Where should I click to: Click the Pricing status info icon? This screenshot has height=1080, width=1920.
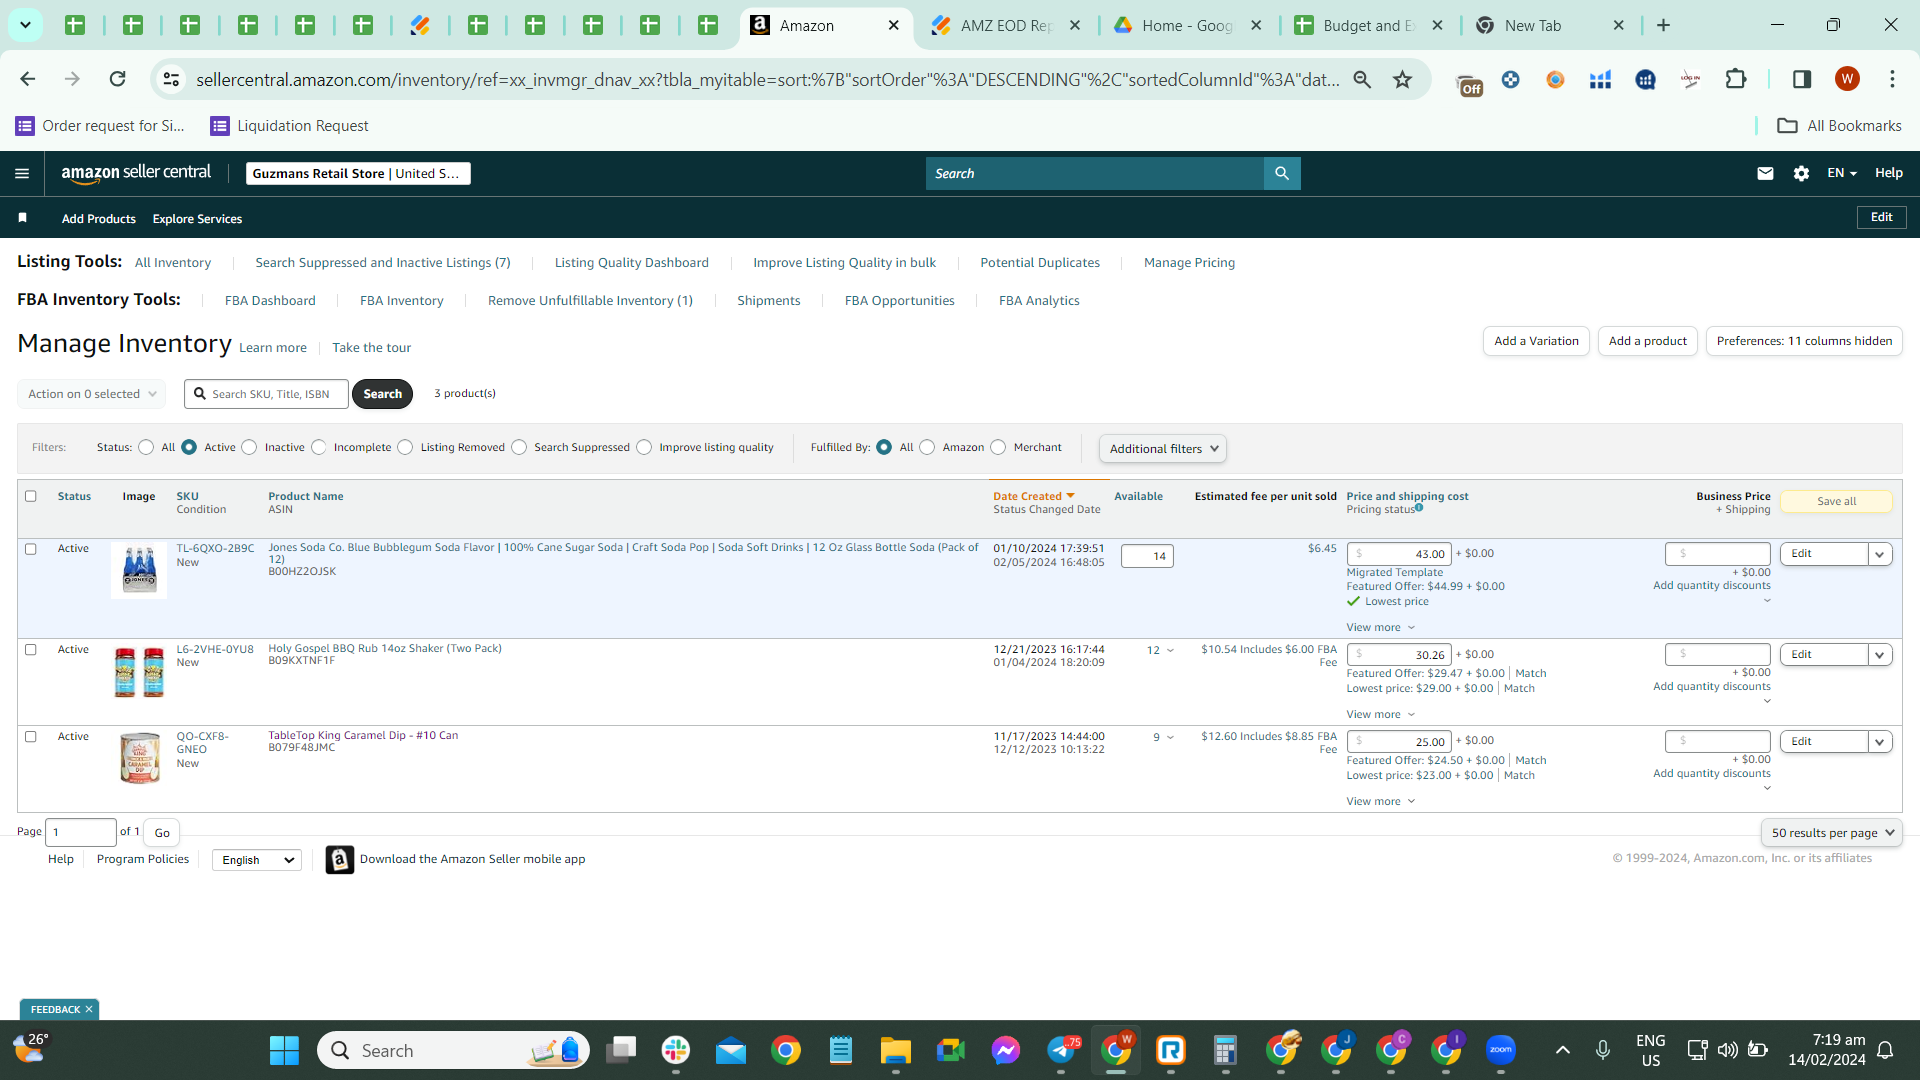coord(1419,508)
